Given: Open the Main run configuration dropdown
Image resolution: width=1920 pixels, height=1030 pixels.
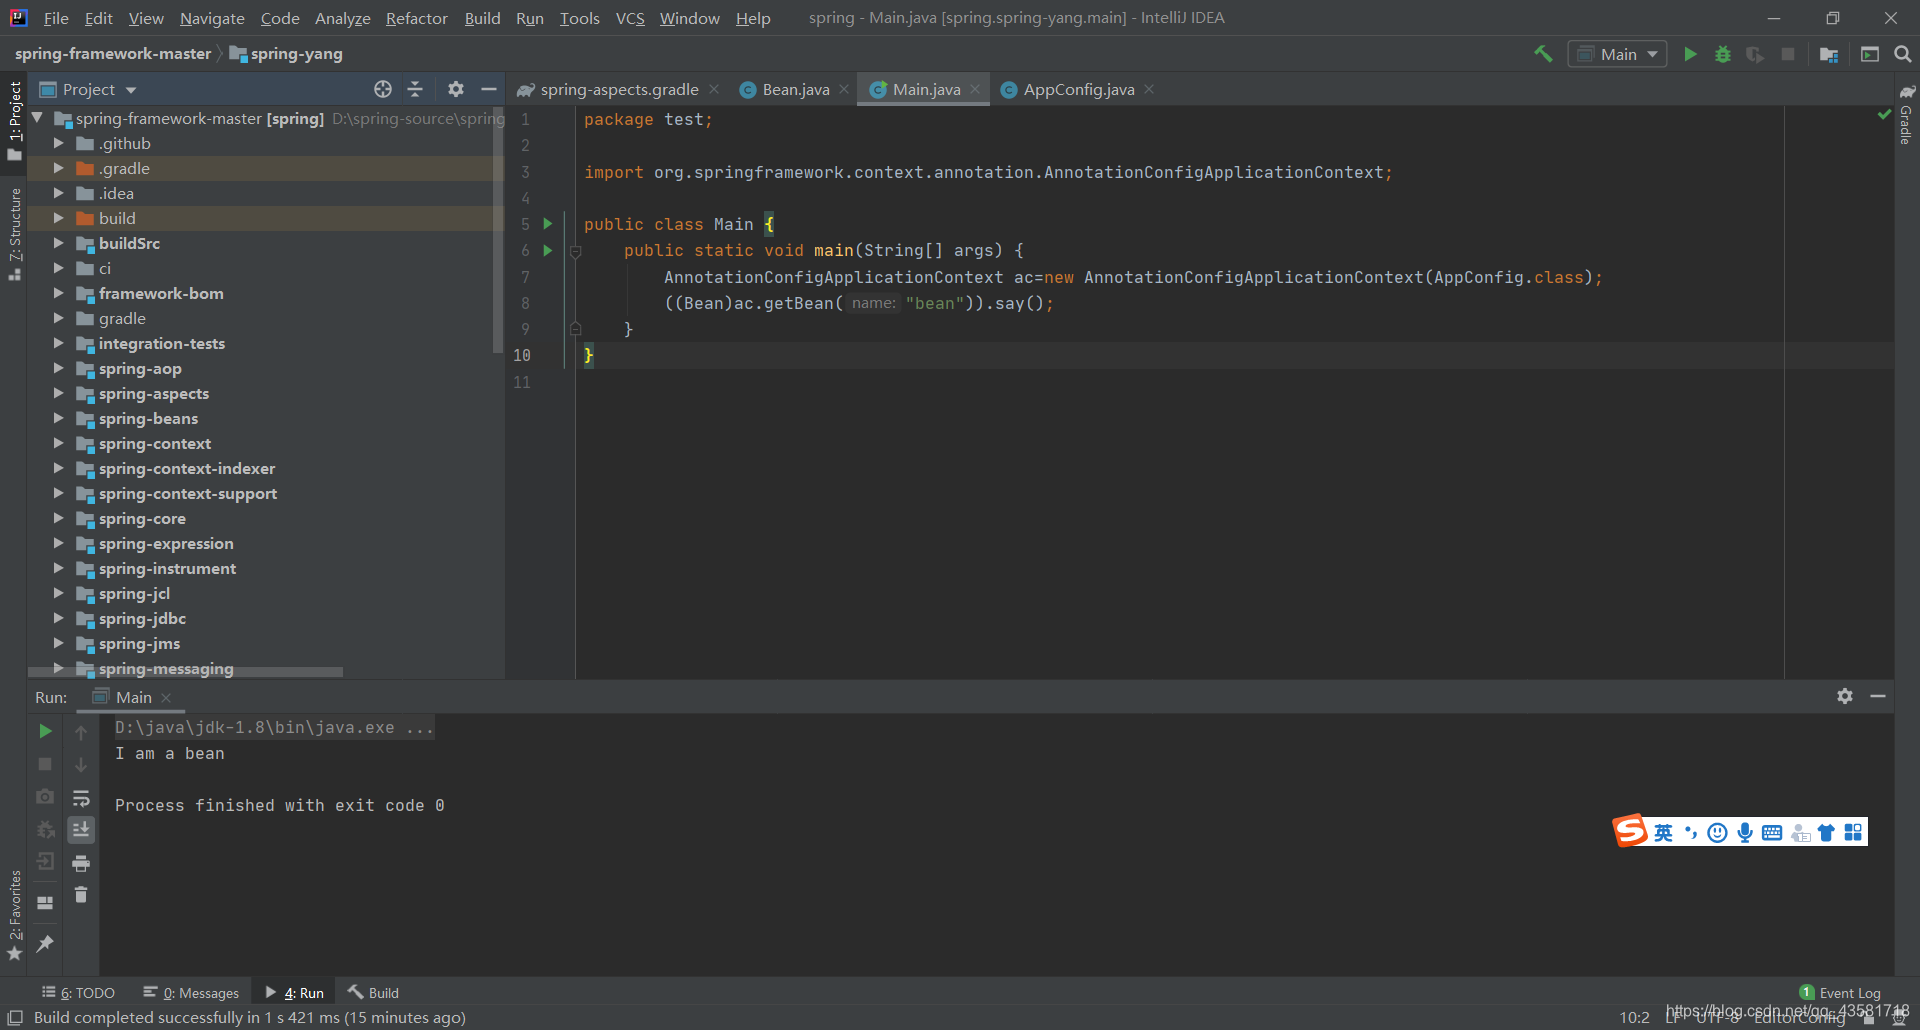Looking at the screenshot, I should pyautogui.click(x=1618, y=54).
